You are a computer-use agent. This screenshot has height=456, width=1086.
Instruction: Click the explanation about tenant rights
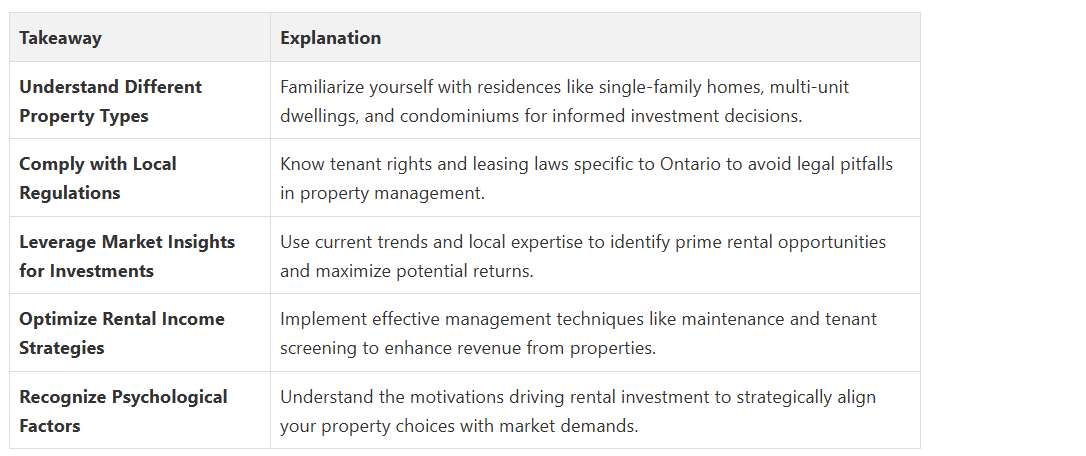586,178
